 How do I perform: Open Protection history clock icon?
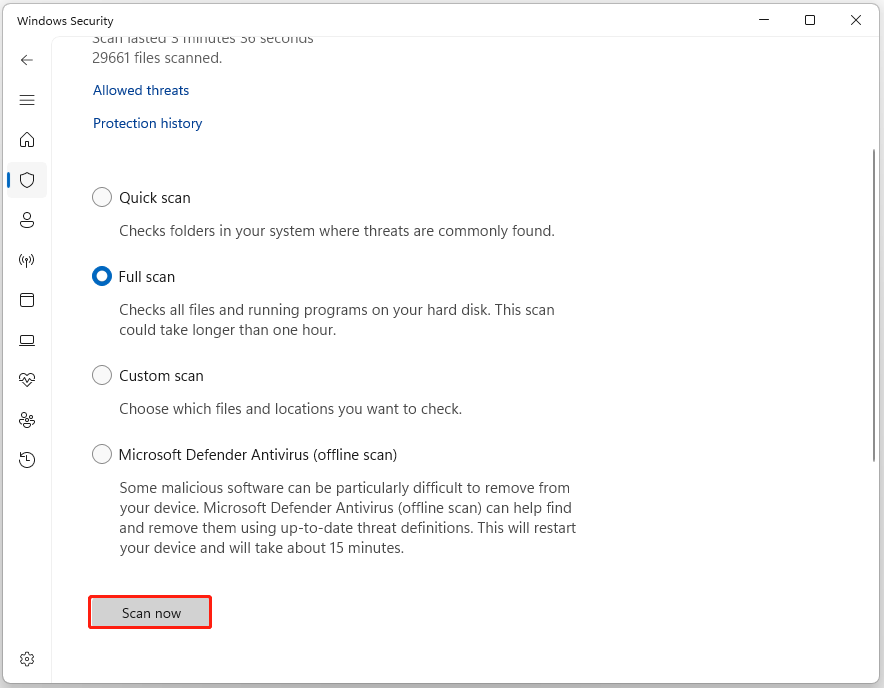(27, 459)
